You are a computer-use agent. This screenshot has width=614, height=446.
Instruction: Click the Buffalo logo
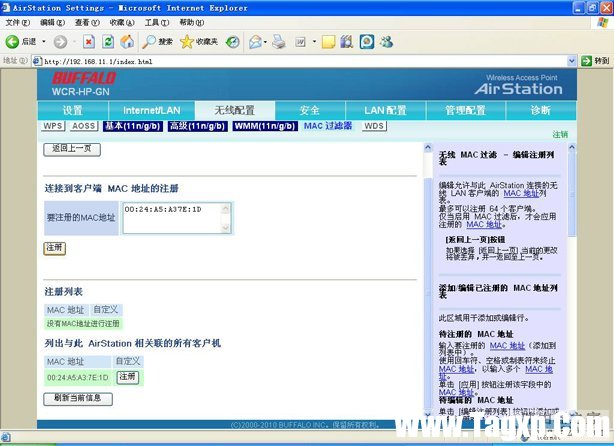(83, 78)
